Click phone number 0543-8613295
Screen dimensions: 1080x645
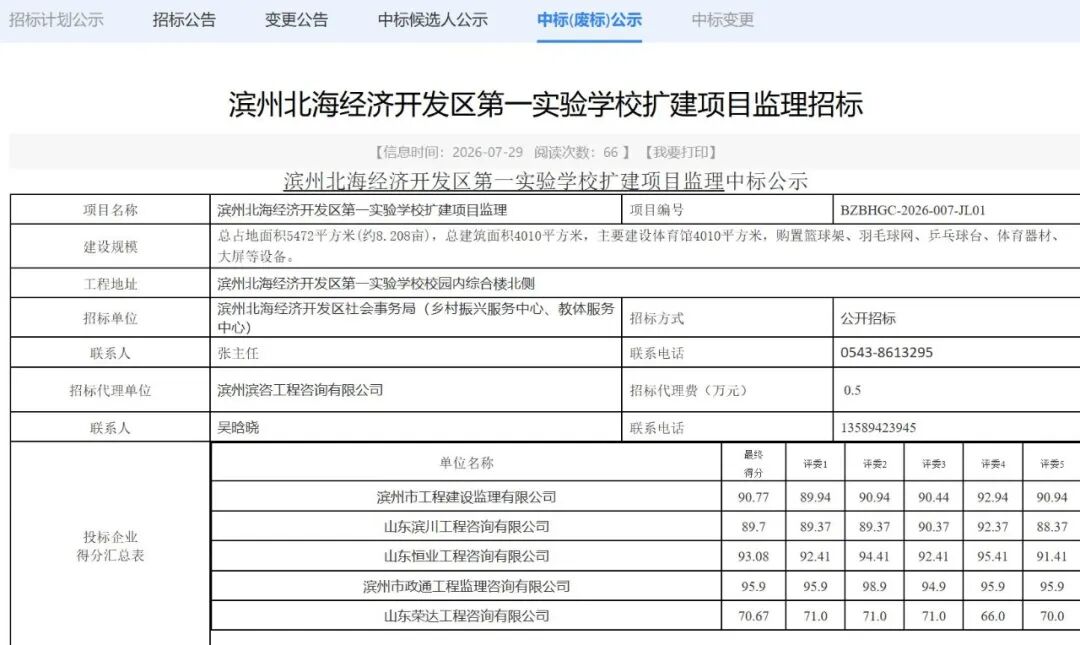(886, 353)
